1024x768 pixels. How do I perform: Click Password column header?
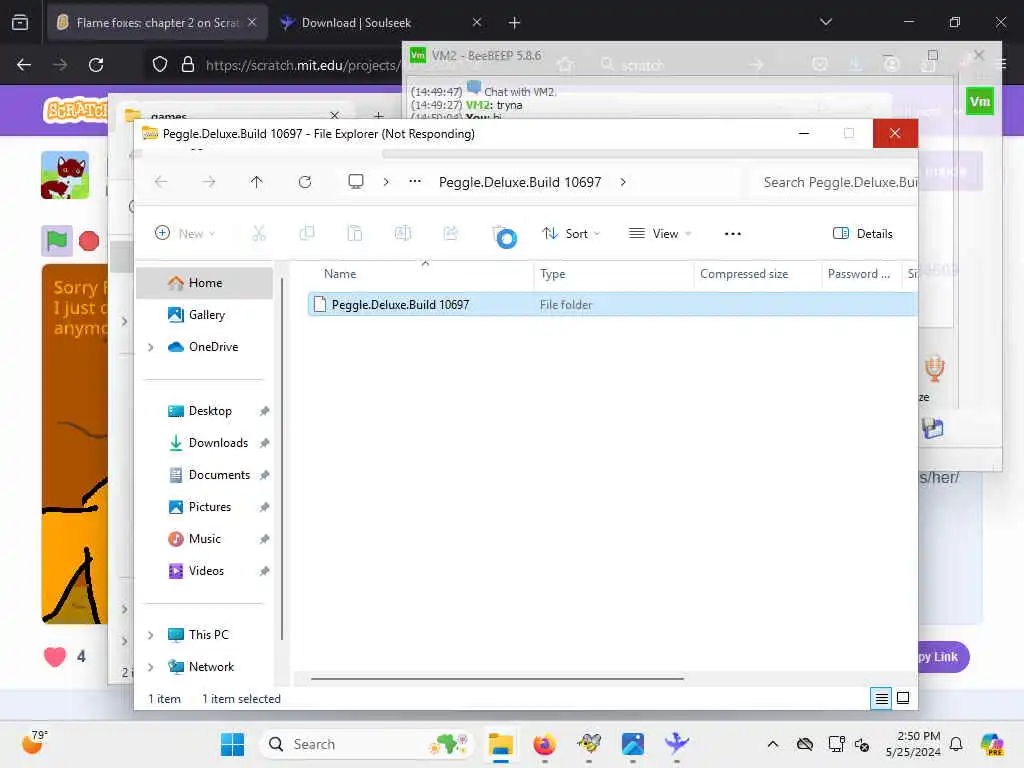tap(861, 274)
